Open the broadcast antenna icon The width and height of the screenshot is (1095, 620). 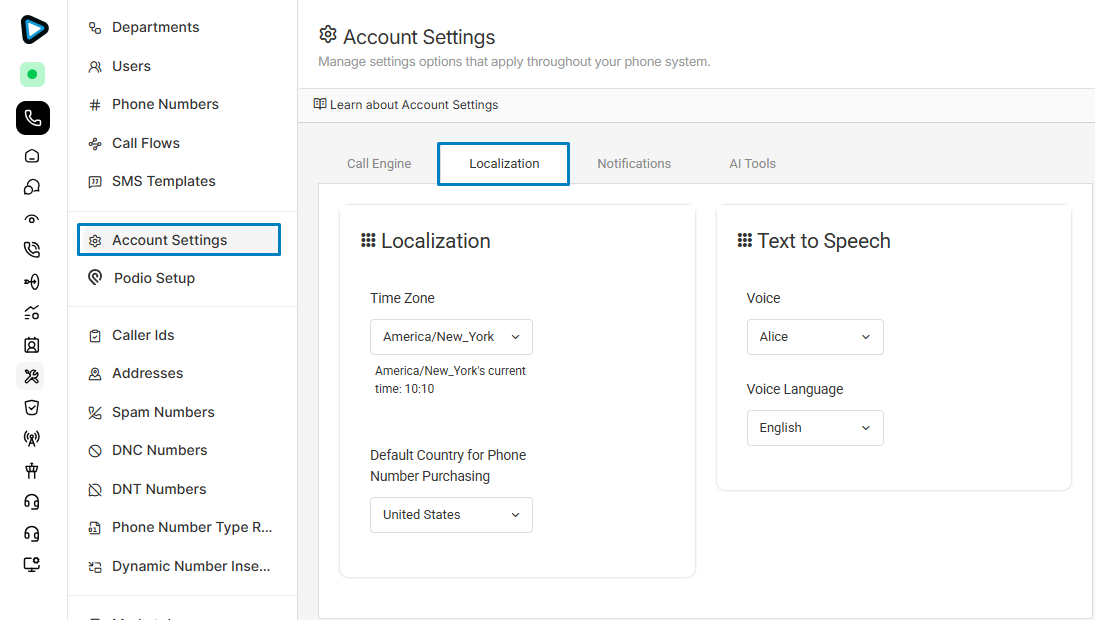(32, 438)
